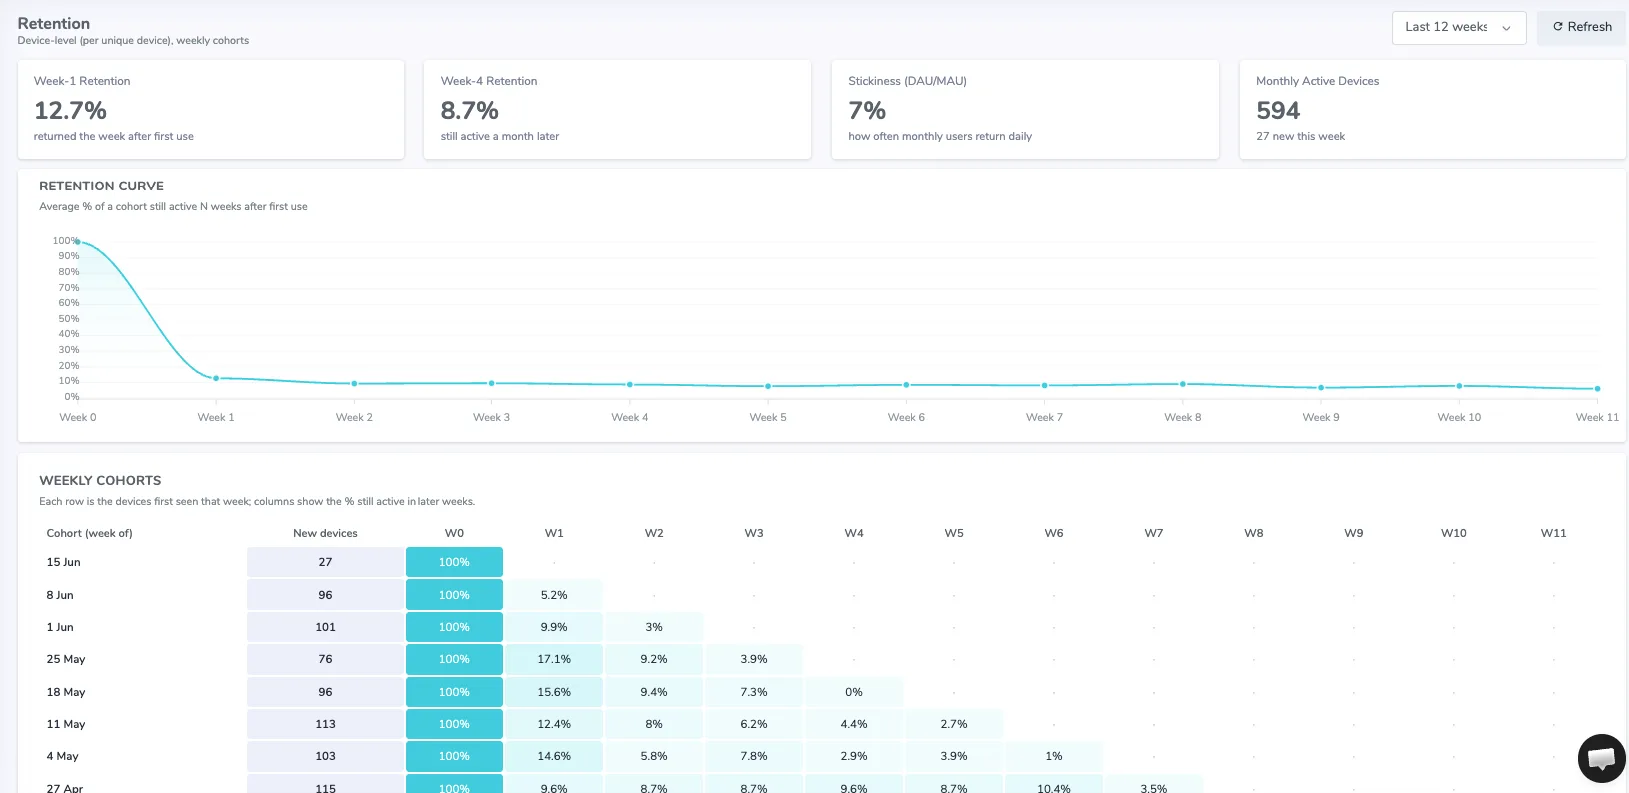Open the chat support bubble icon
Image resolution: width=1629 pixels, height=793 pixels.
pos(1601,758)
